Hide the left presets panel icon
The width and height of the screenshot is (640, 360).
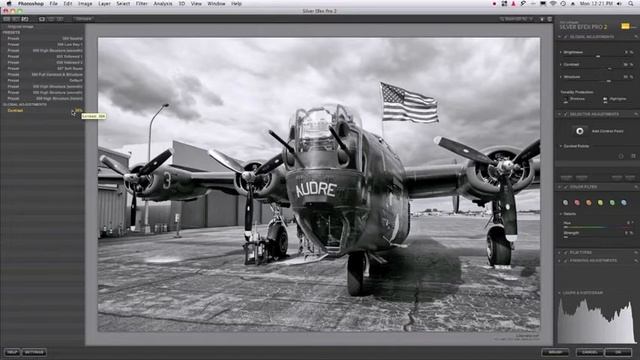pyautogui.click(x=6, y=19)
